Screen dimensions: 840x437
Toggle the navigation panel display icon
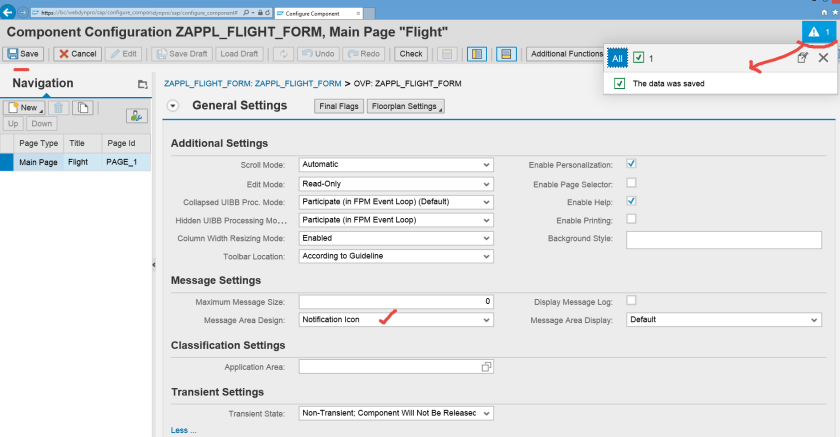point(478,53)
